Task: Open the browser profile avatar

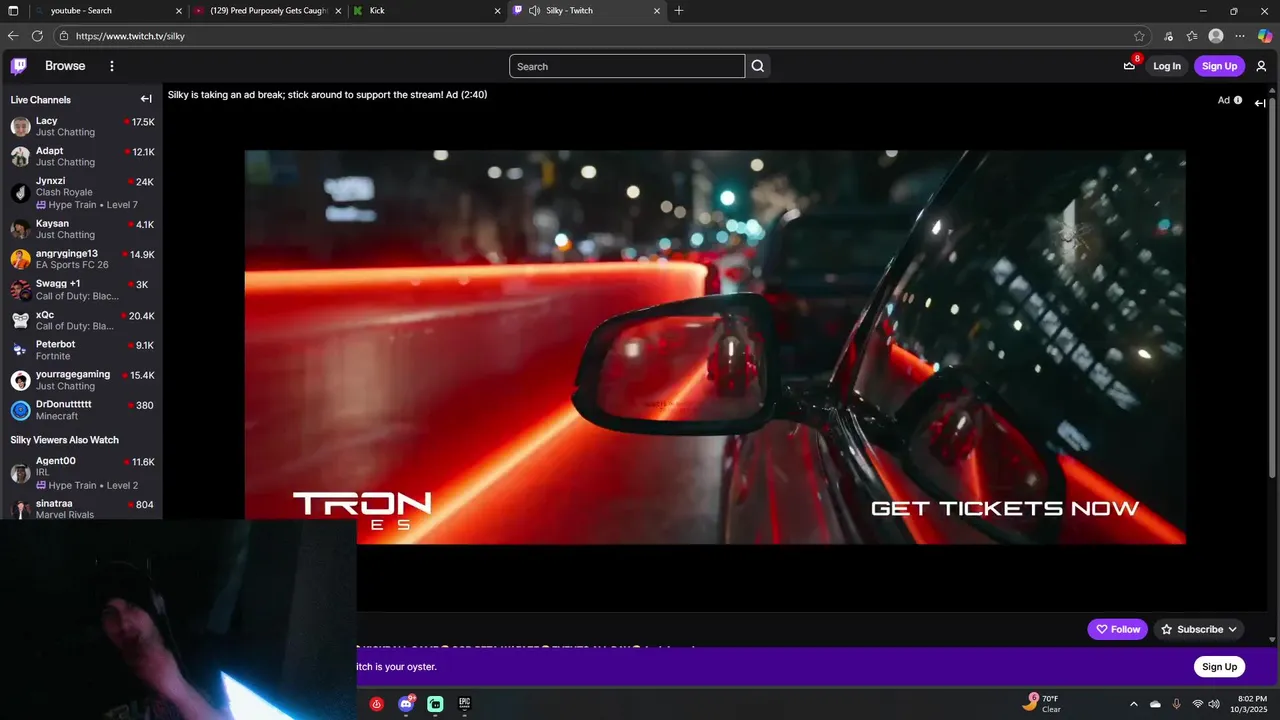Action: coord(1216,35)
